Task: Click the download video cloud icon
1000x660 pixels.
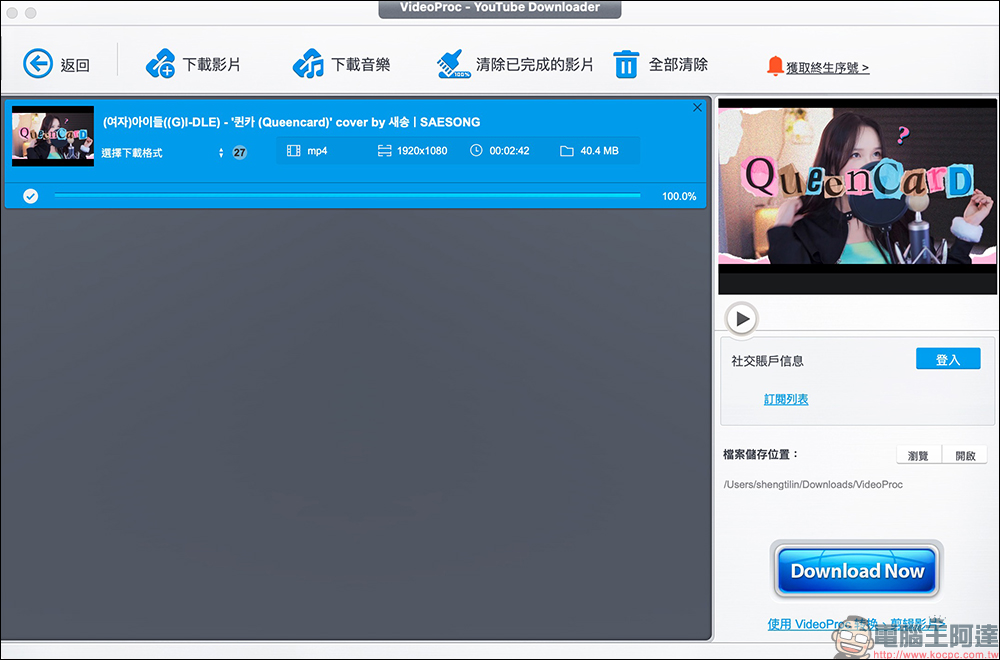Action: coord(160,65)
